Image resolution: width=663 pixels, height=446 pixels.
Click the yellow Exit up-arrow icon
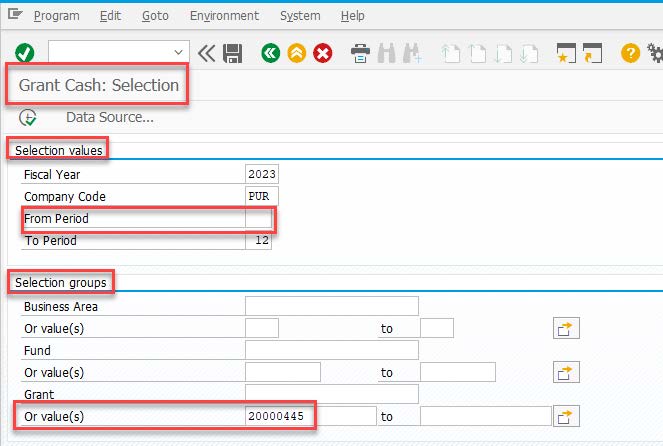[x=297, y=53]
